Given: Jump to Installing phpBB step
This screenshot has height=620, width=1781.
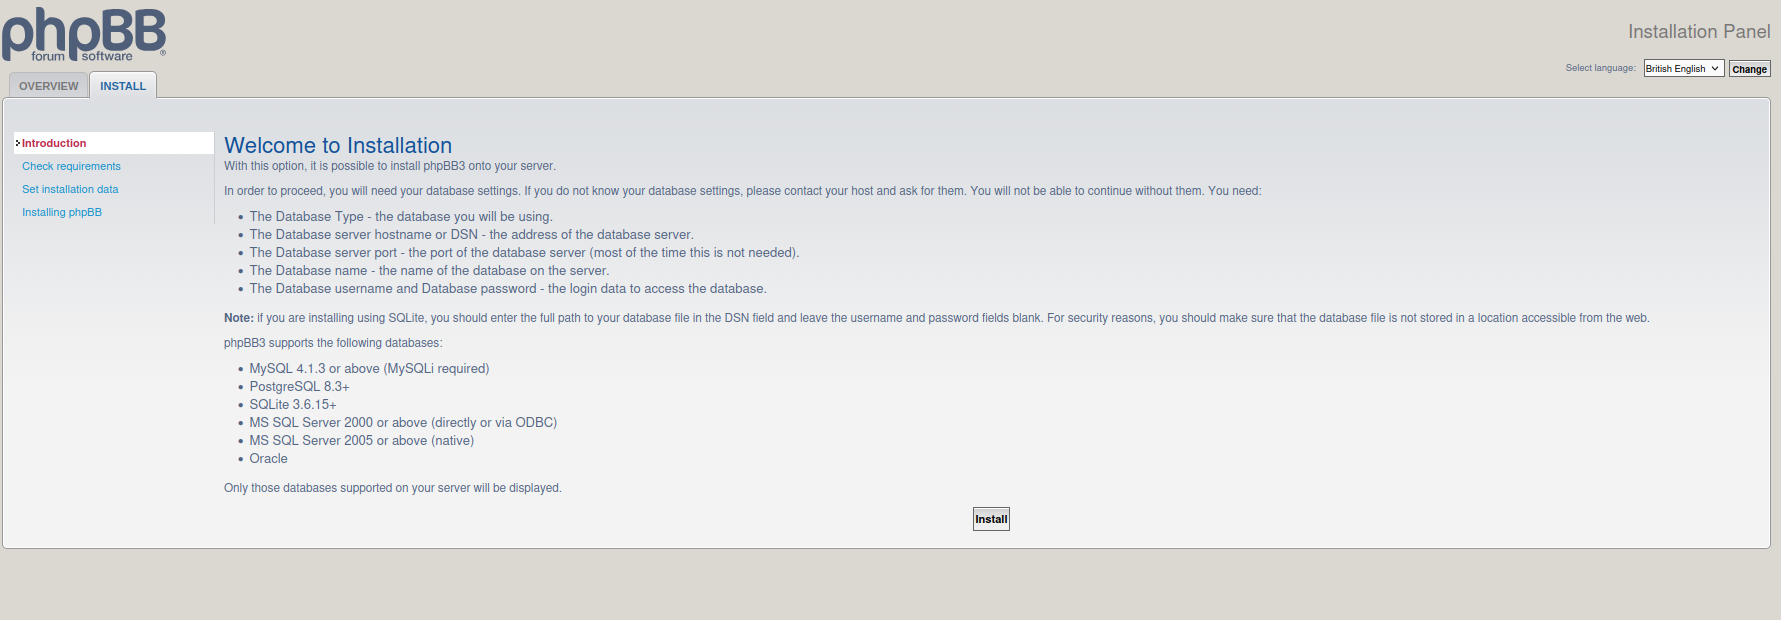Looking at the screenshot, I should click(x=62, y=212).
